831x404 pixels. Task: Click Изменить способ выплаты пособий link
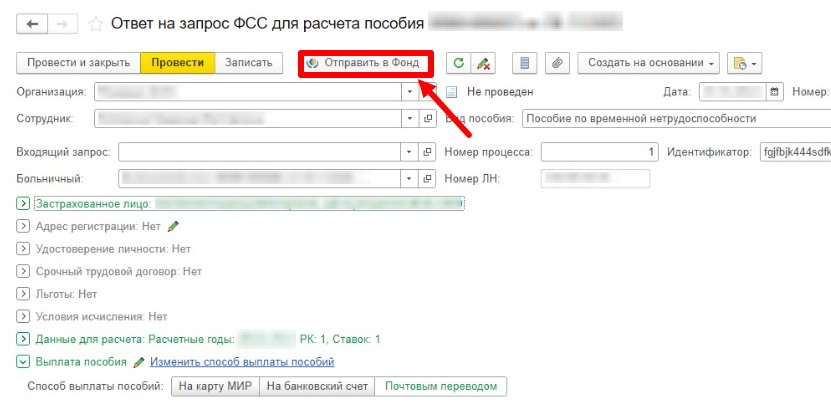tap(242, 362)
